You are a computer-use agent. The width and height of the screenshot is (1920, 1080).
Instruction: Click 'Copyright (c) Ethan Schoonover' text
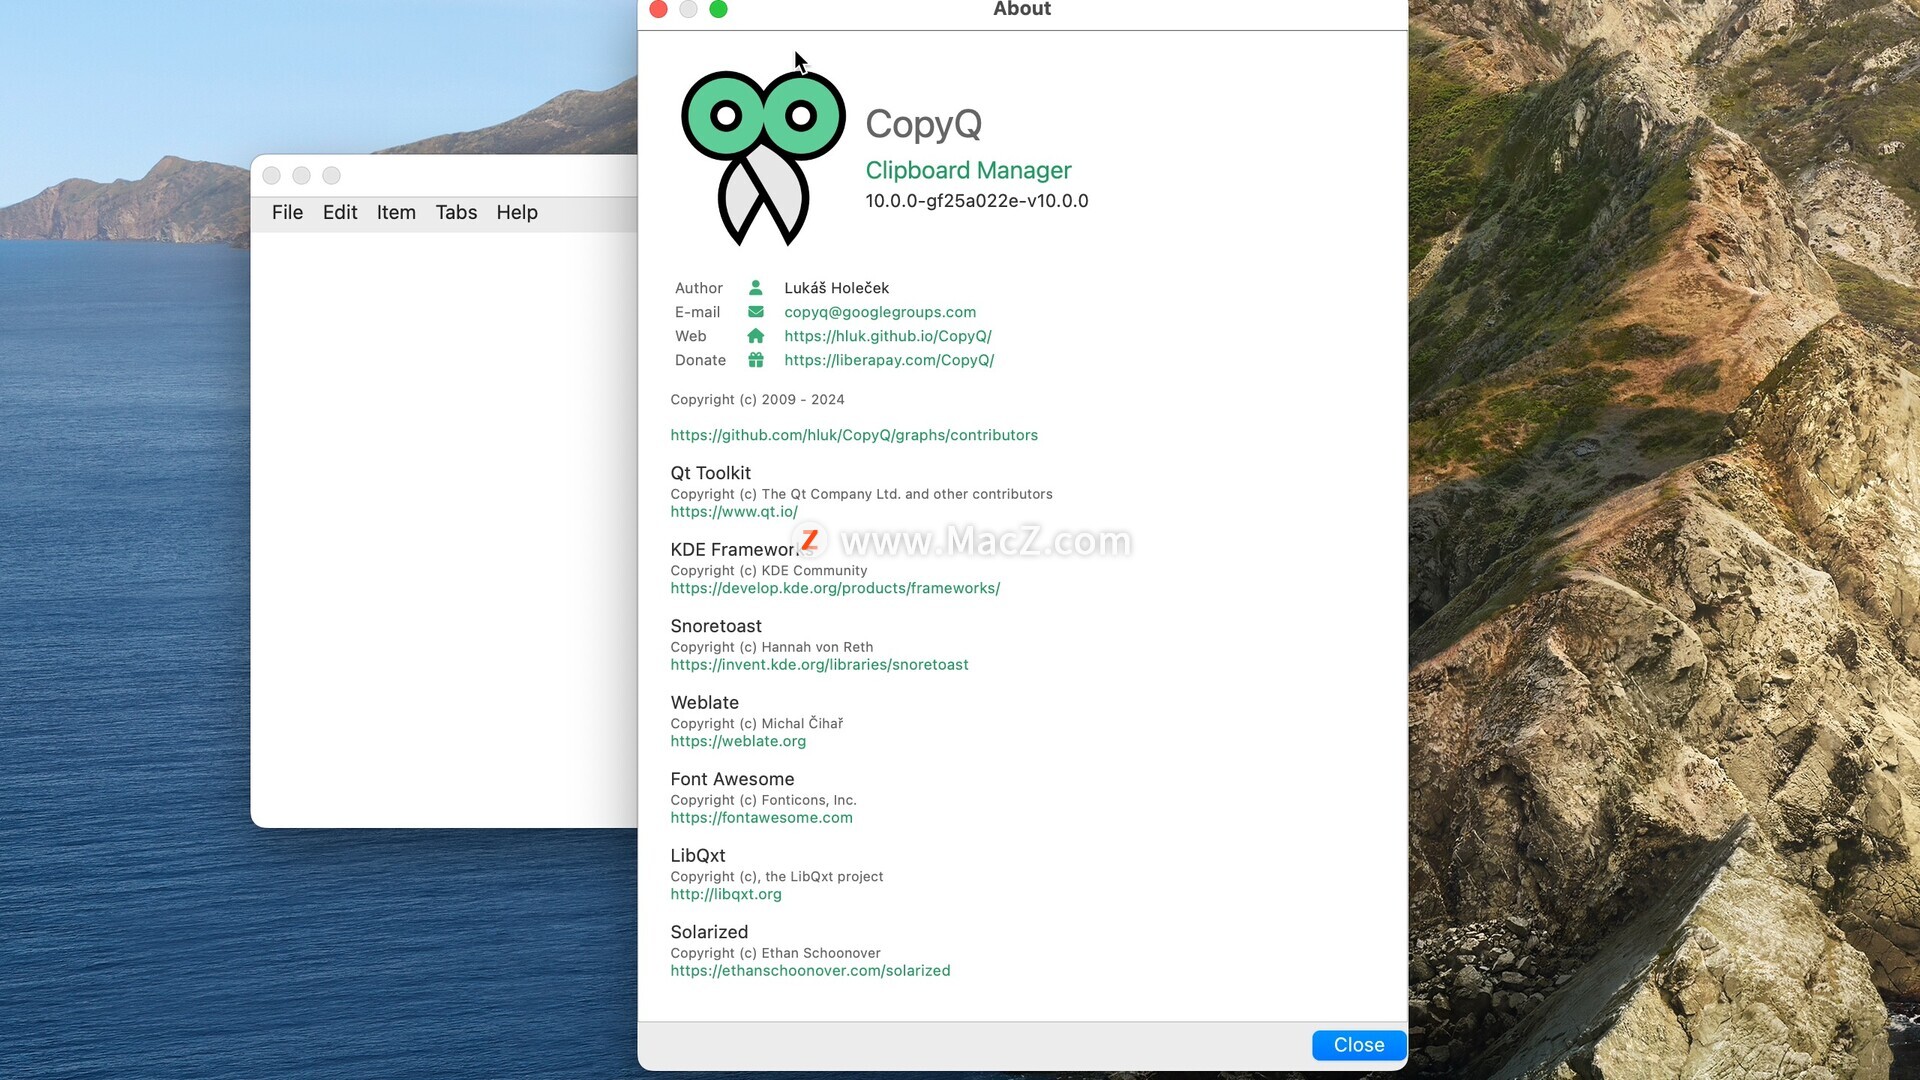tap(775, 953)
